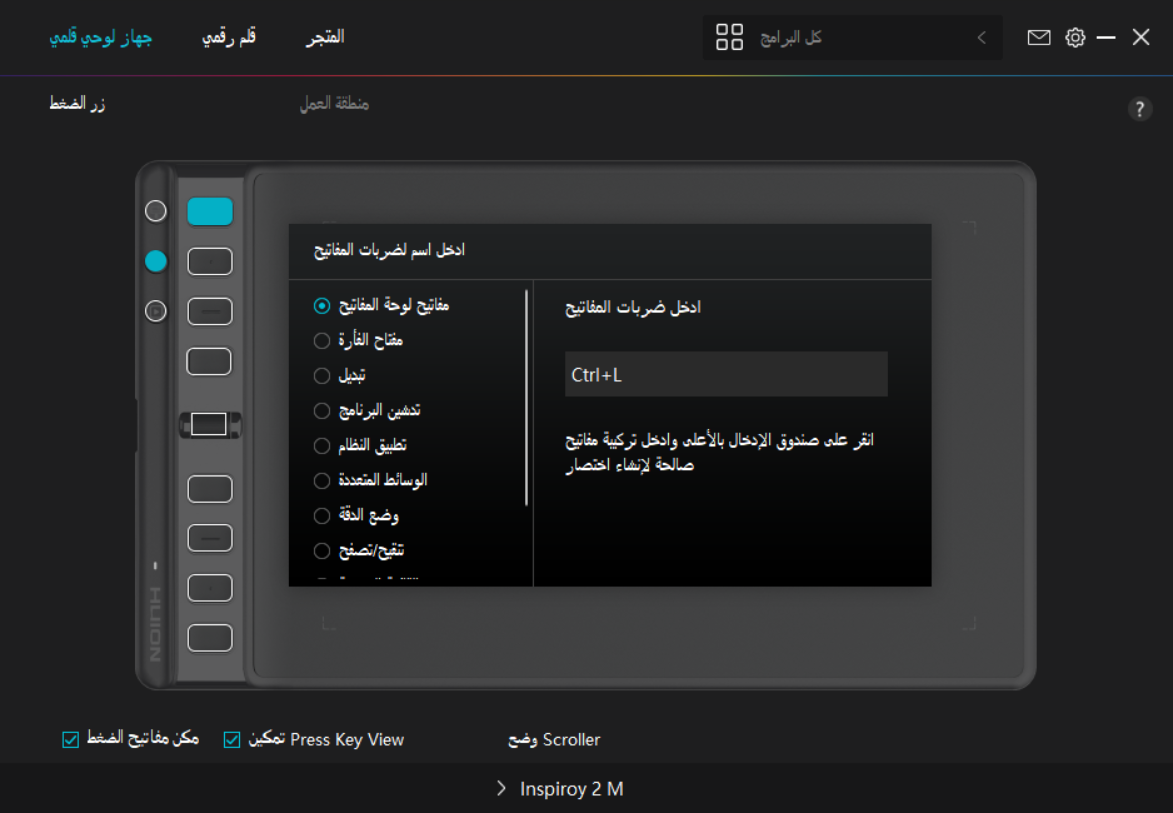Click the mail envelope icon

tap(1039, 38)
